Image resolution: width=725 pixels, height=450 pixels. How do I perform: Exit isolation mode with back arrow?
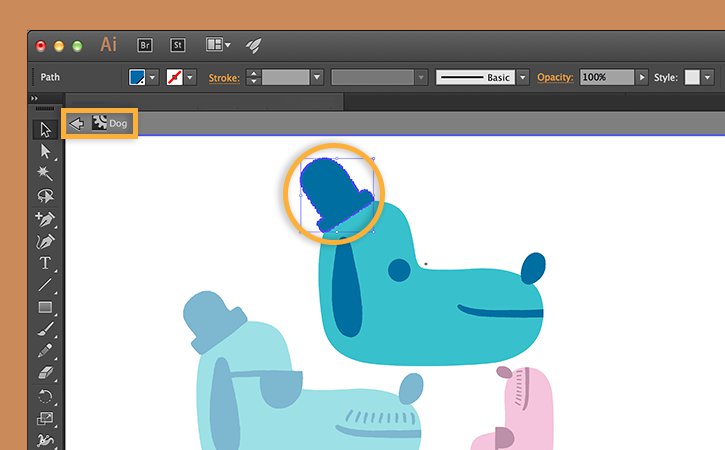click(x=76, y=123)
